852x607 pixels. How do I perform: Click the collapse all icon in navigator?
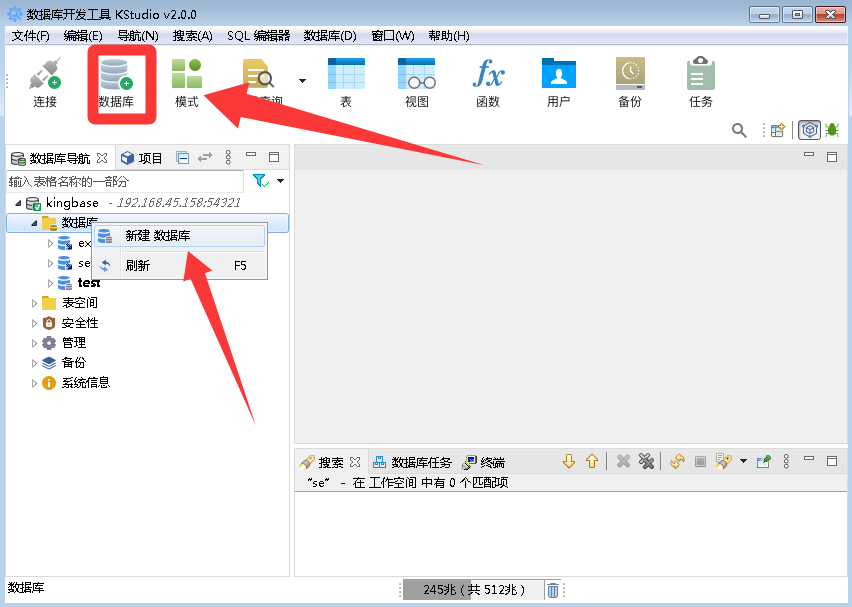(183, 158)
